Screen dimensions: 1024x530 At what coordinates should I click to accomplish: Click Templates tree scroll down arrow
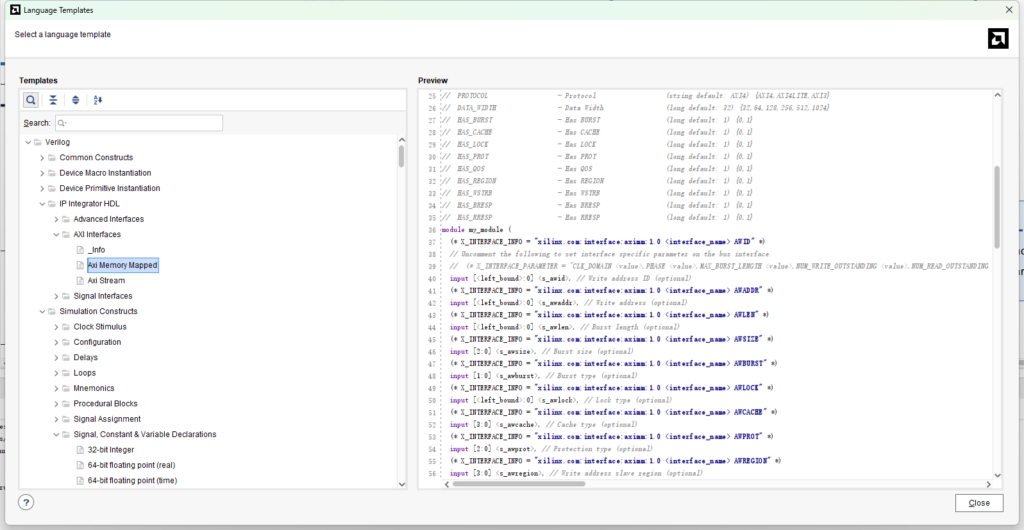click(x=402, y=484)
